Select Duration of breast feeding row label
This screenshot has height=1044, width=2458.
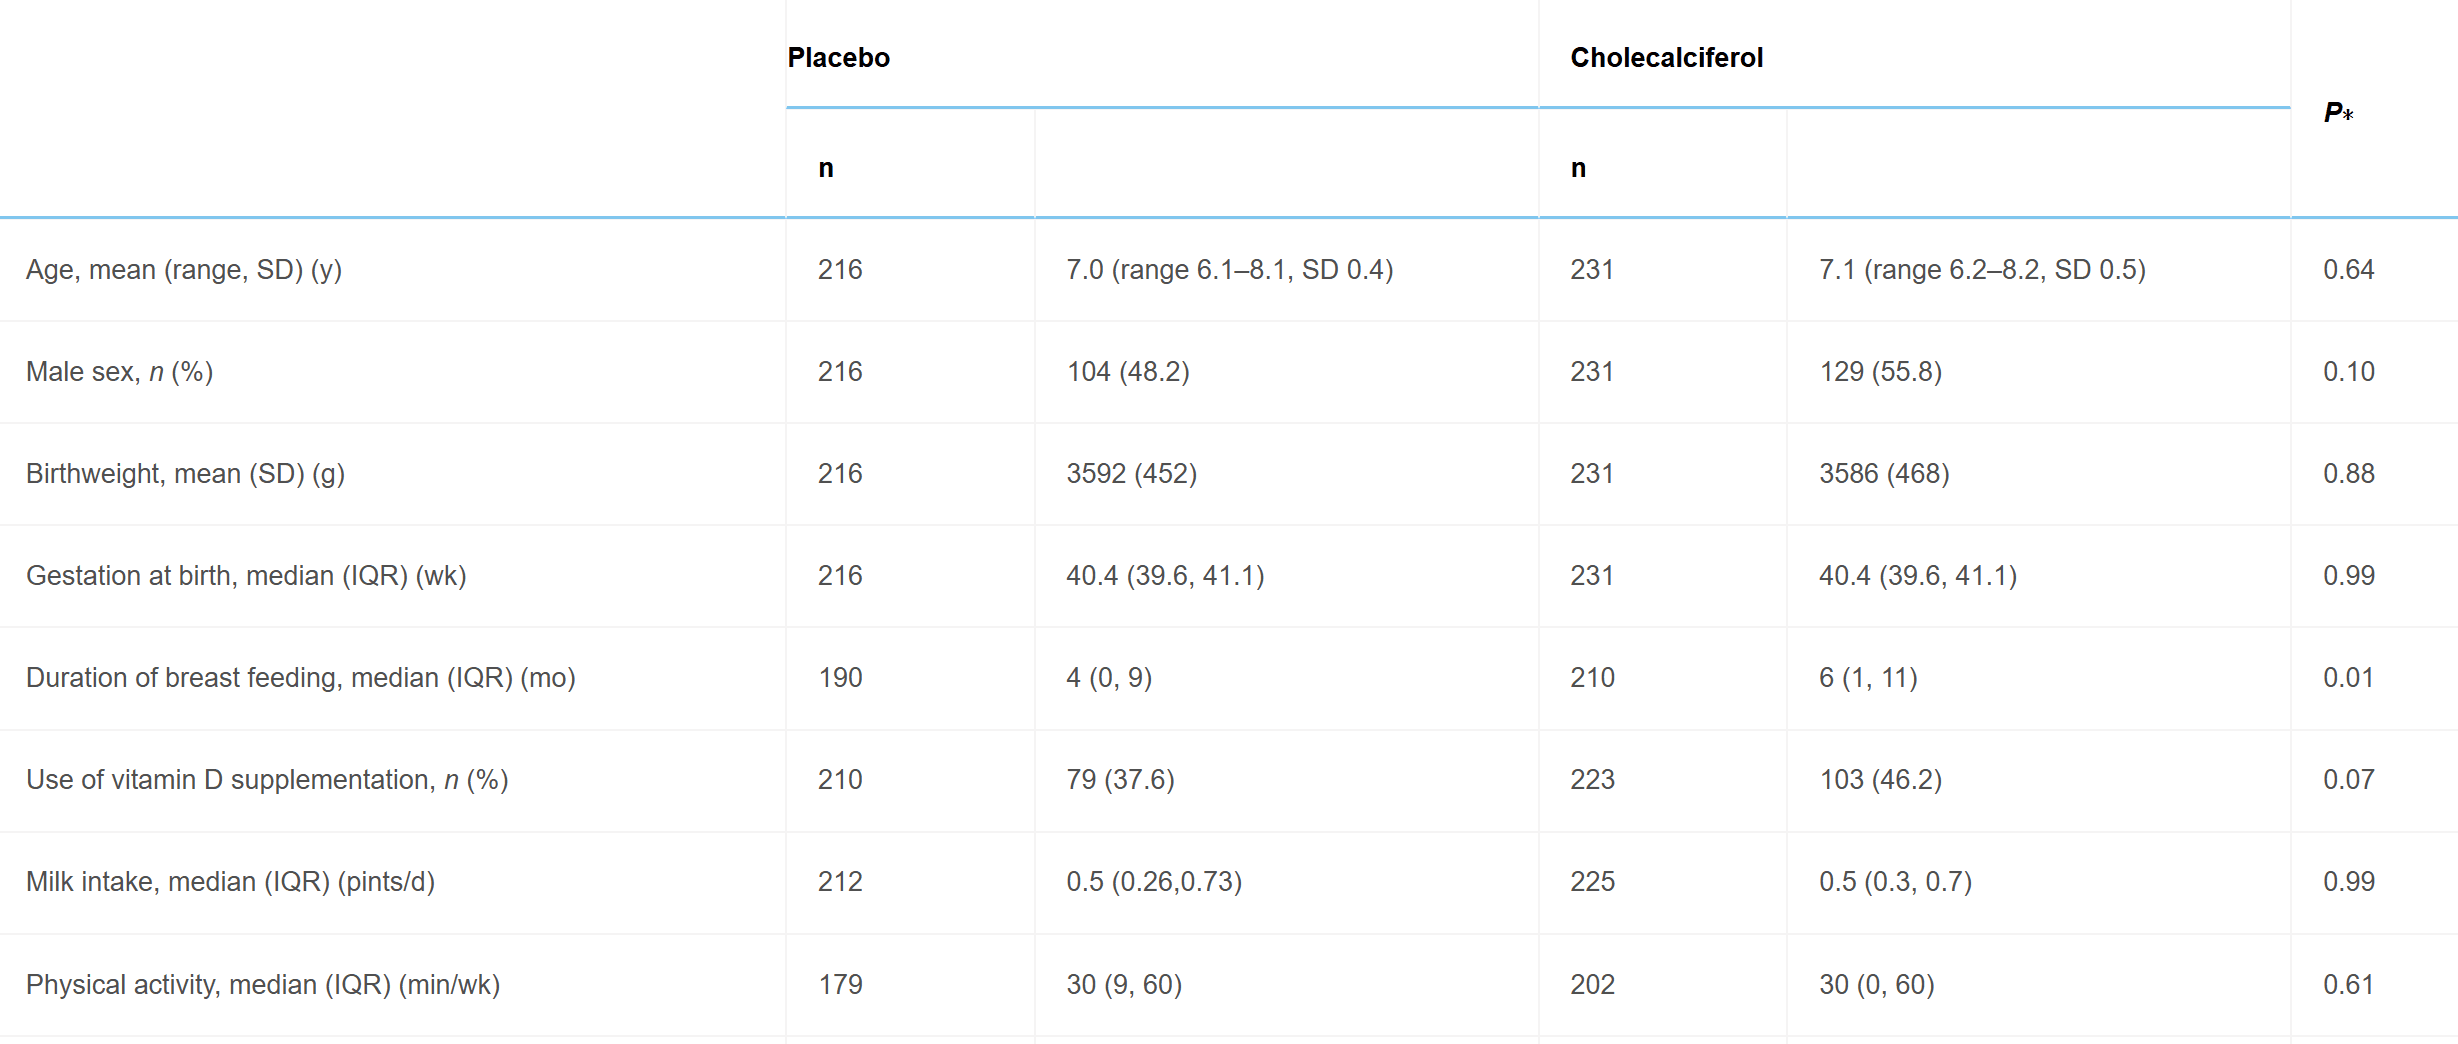pyautogui.click(x=300, y=678)
